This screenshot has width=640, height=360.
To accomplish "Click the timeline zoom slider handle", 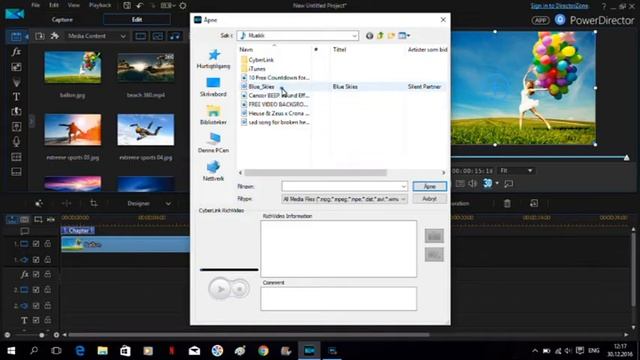I will (41, 335).
